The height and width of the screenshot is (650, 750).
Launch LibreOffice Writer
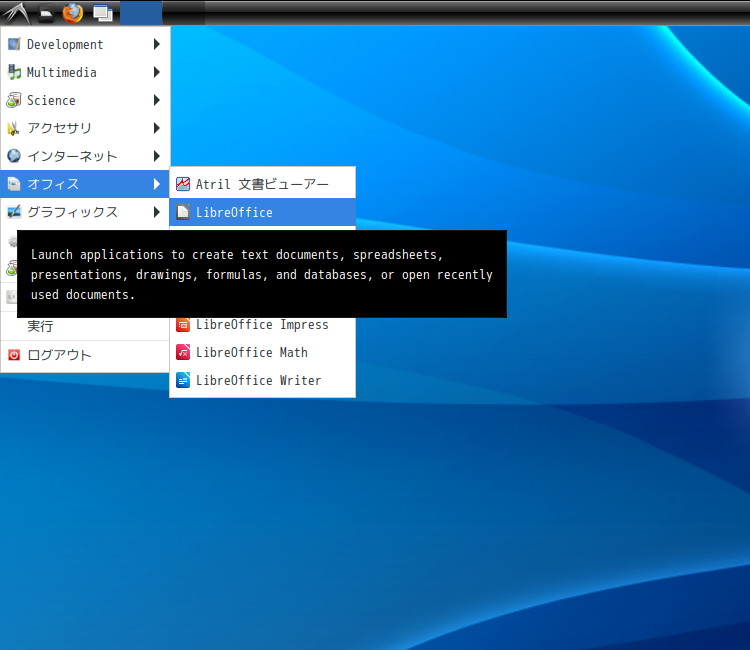263,380
